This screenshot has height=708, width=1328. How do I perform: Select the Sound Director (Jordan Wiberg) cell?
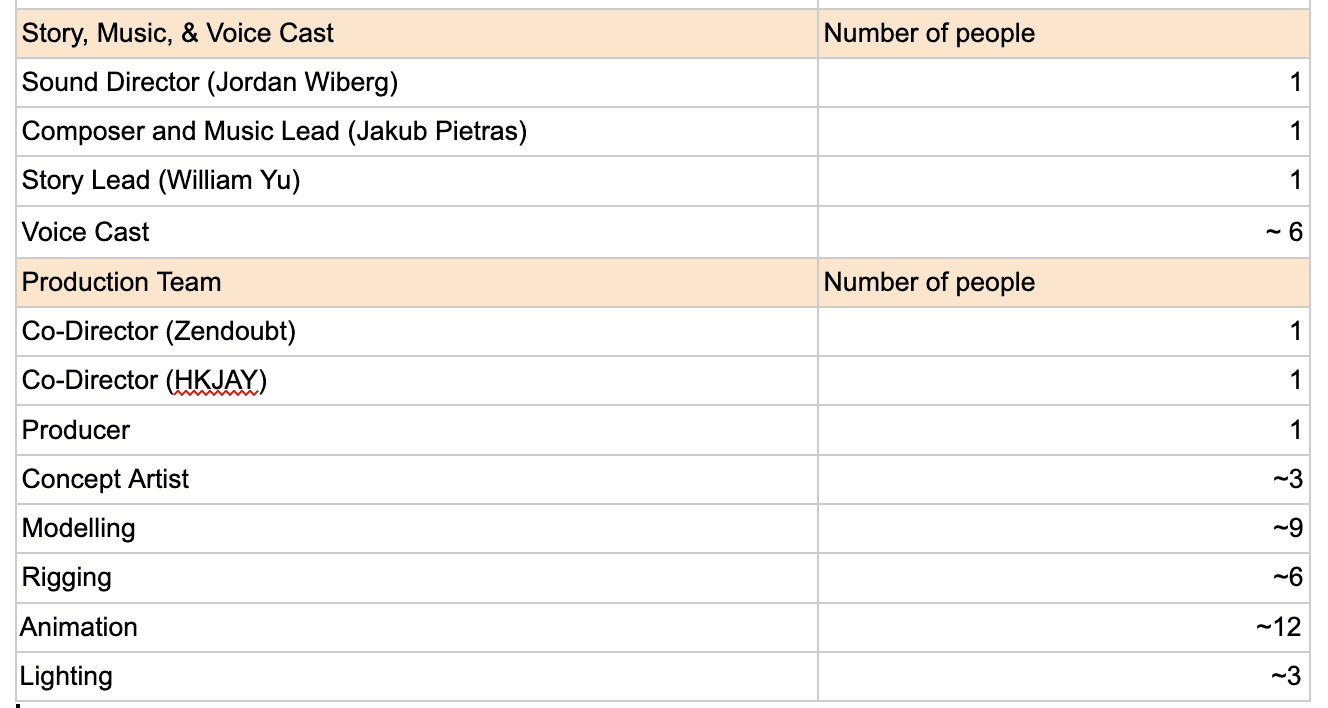(210, 82)
